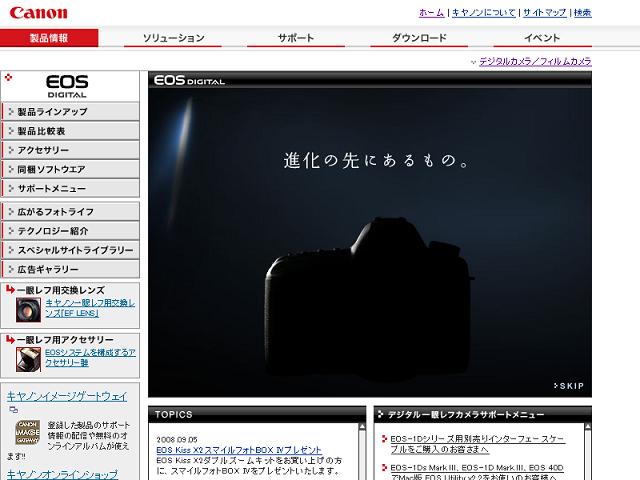Open キヤノンオンラインショップ link

62,474
